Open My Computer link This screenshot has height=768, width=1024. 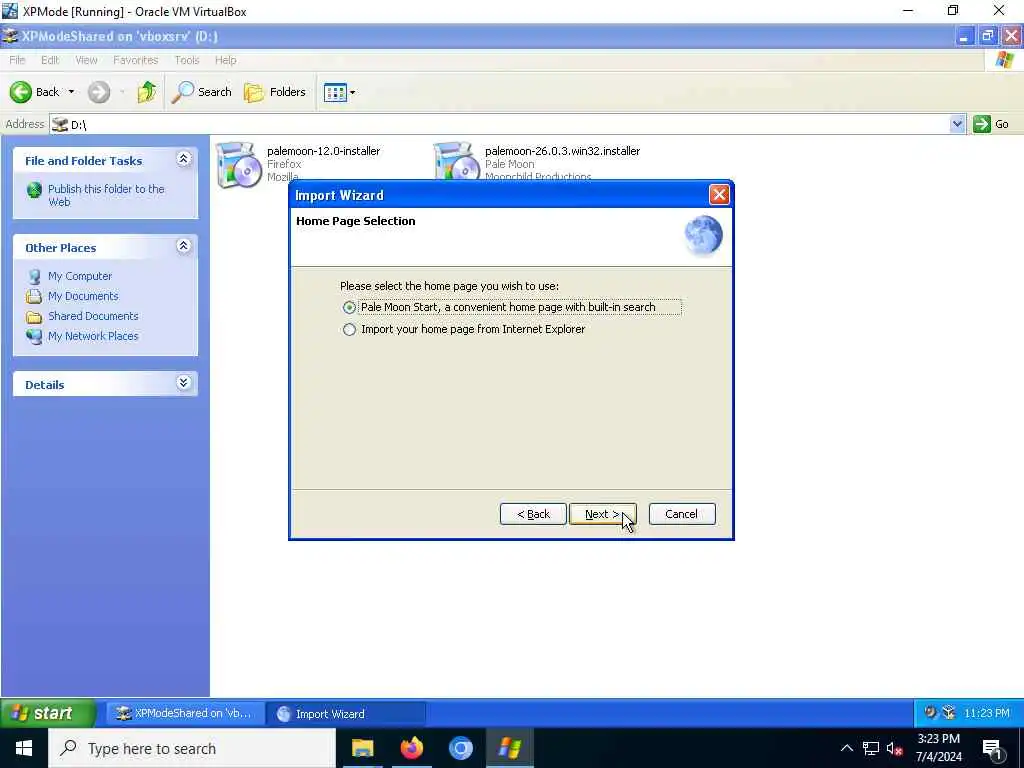[x=80, y=276]
